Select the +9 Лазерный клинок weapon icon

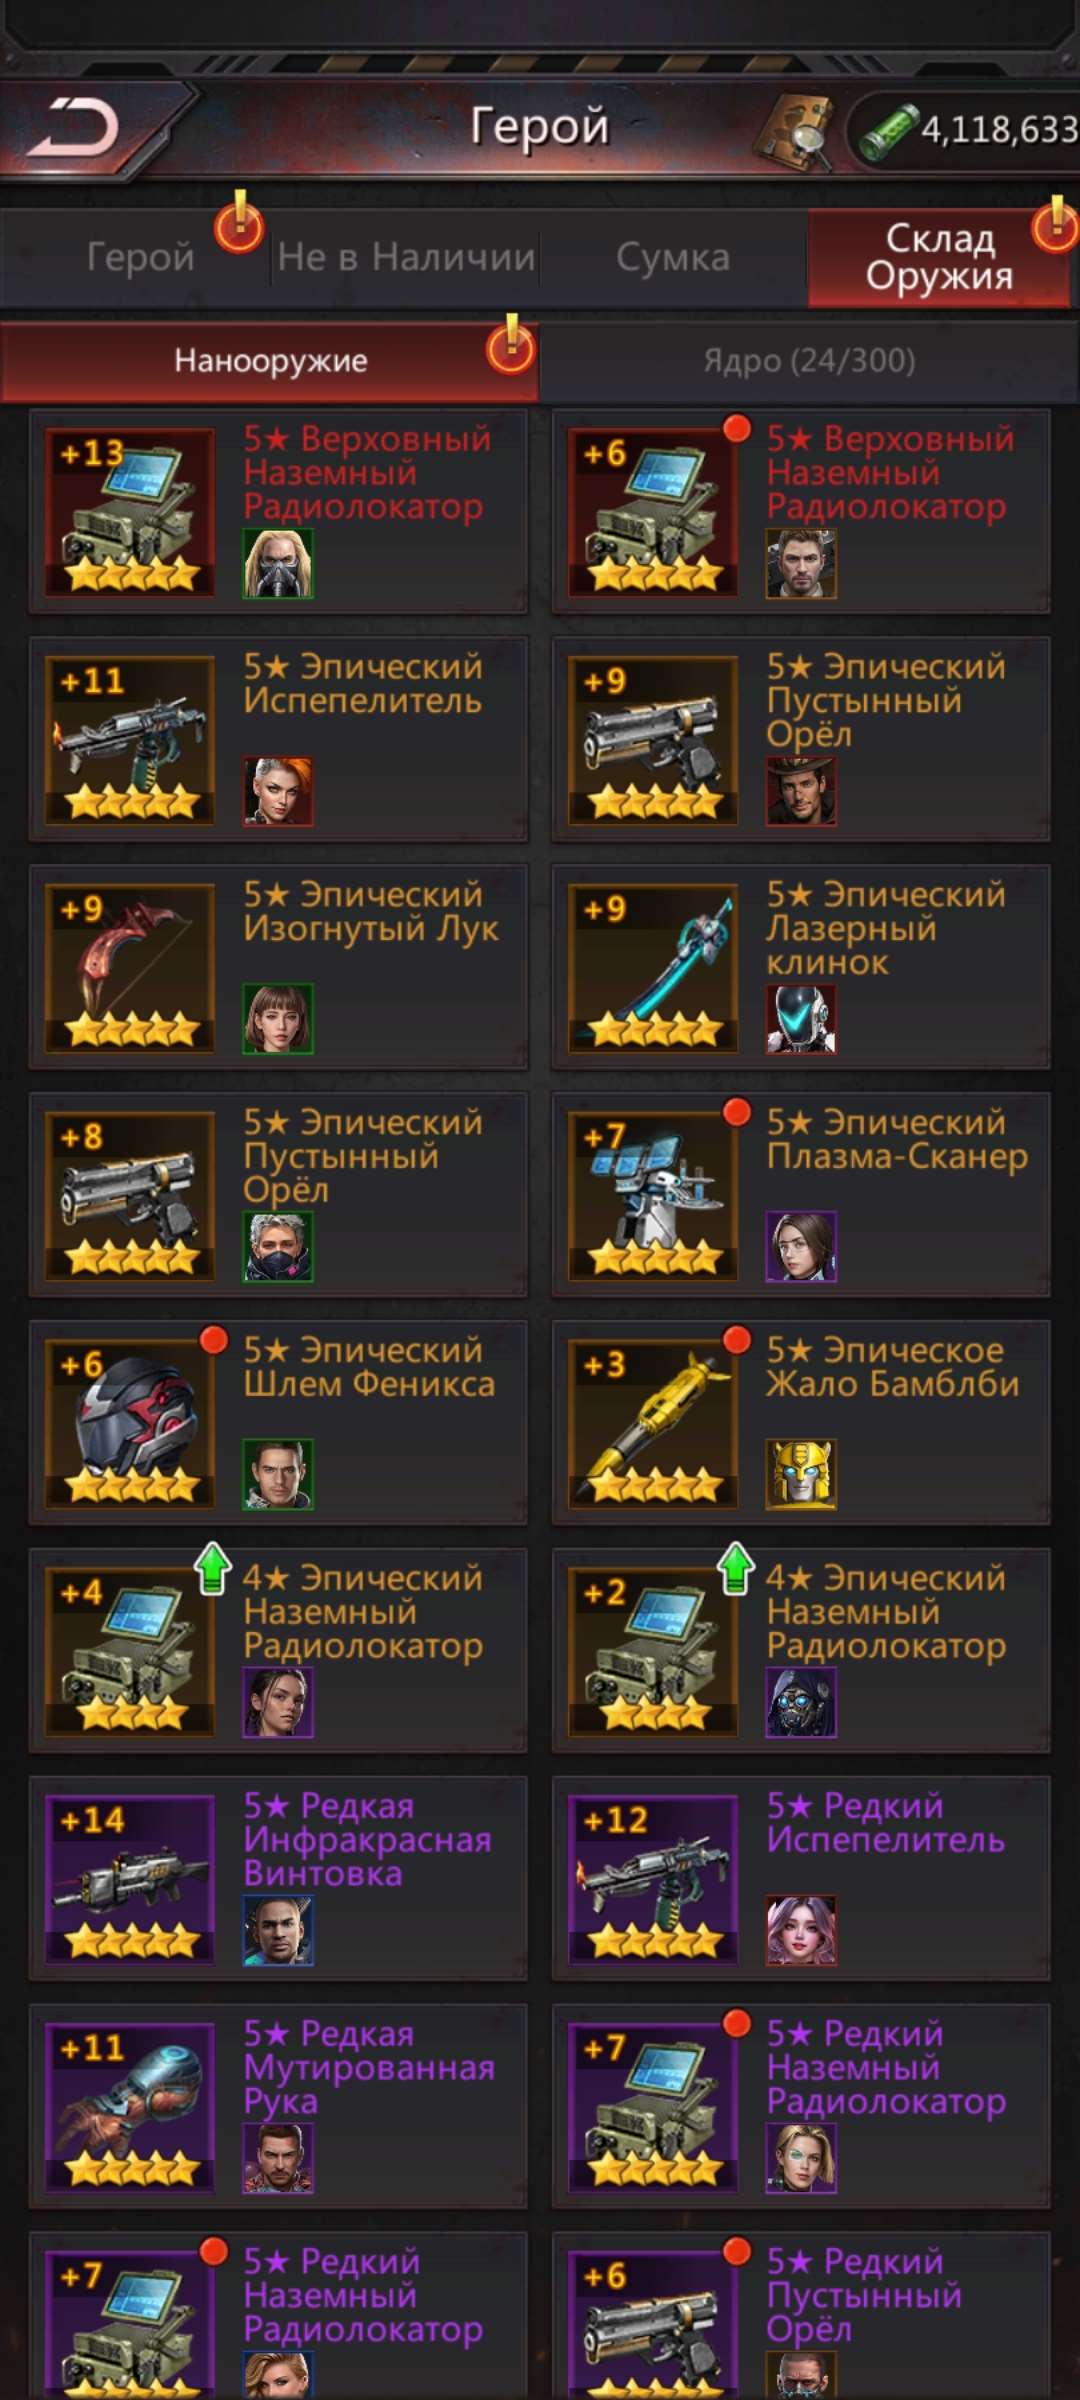pos(653,968)
